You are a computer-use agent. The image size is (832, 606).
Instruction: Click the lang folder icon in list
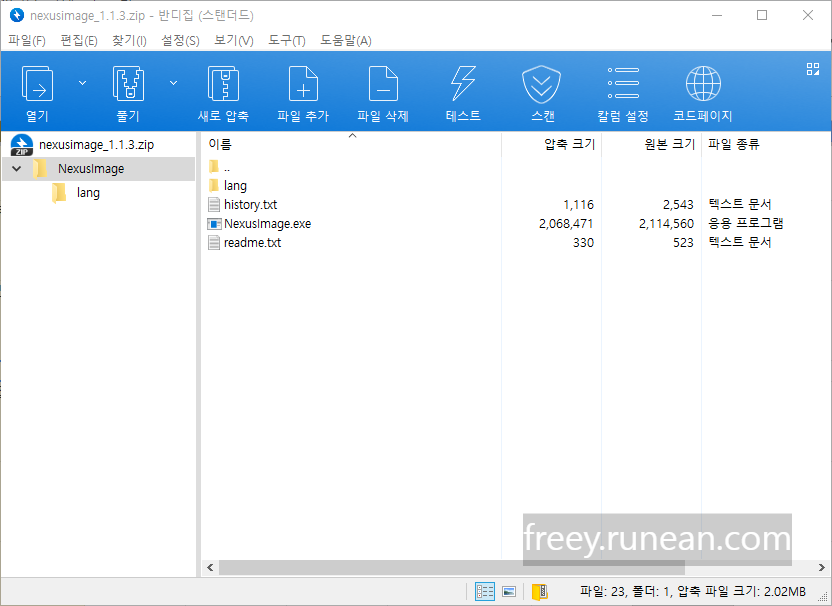coord(214,185)
